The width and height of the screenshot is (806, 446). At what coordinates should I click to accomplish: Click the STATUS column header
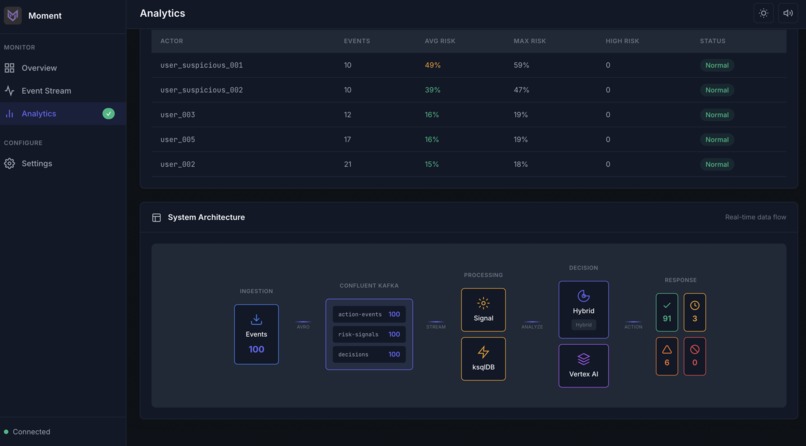[712, 41]
